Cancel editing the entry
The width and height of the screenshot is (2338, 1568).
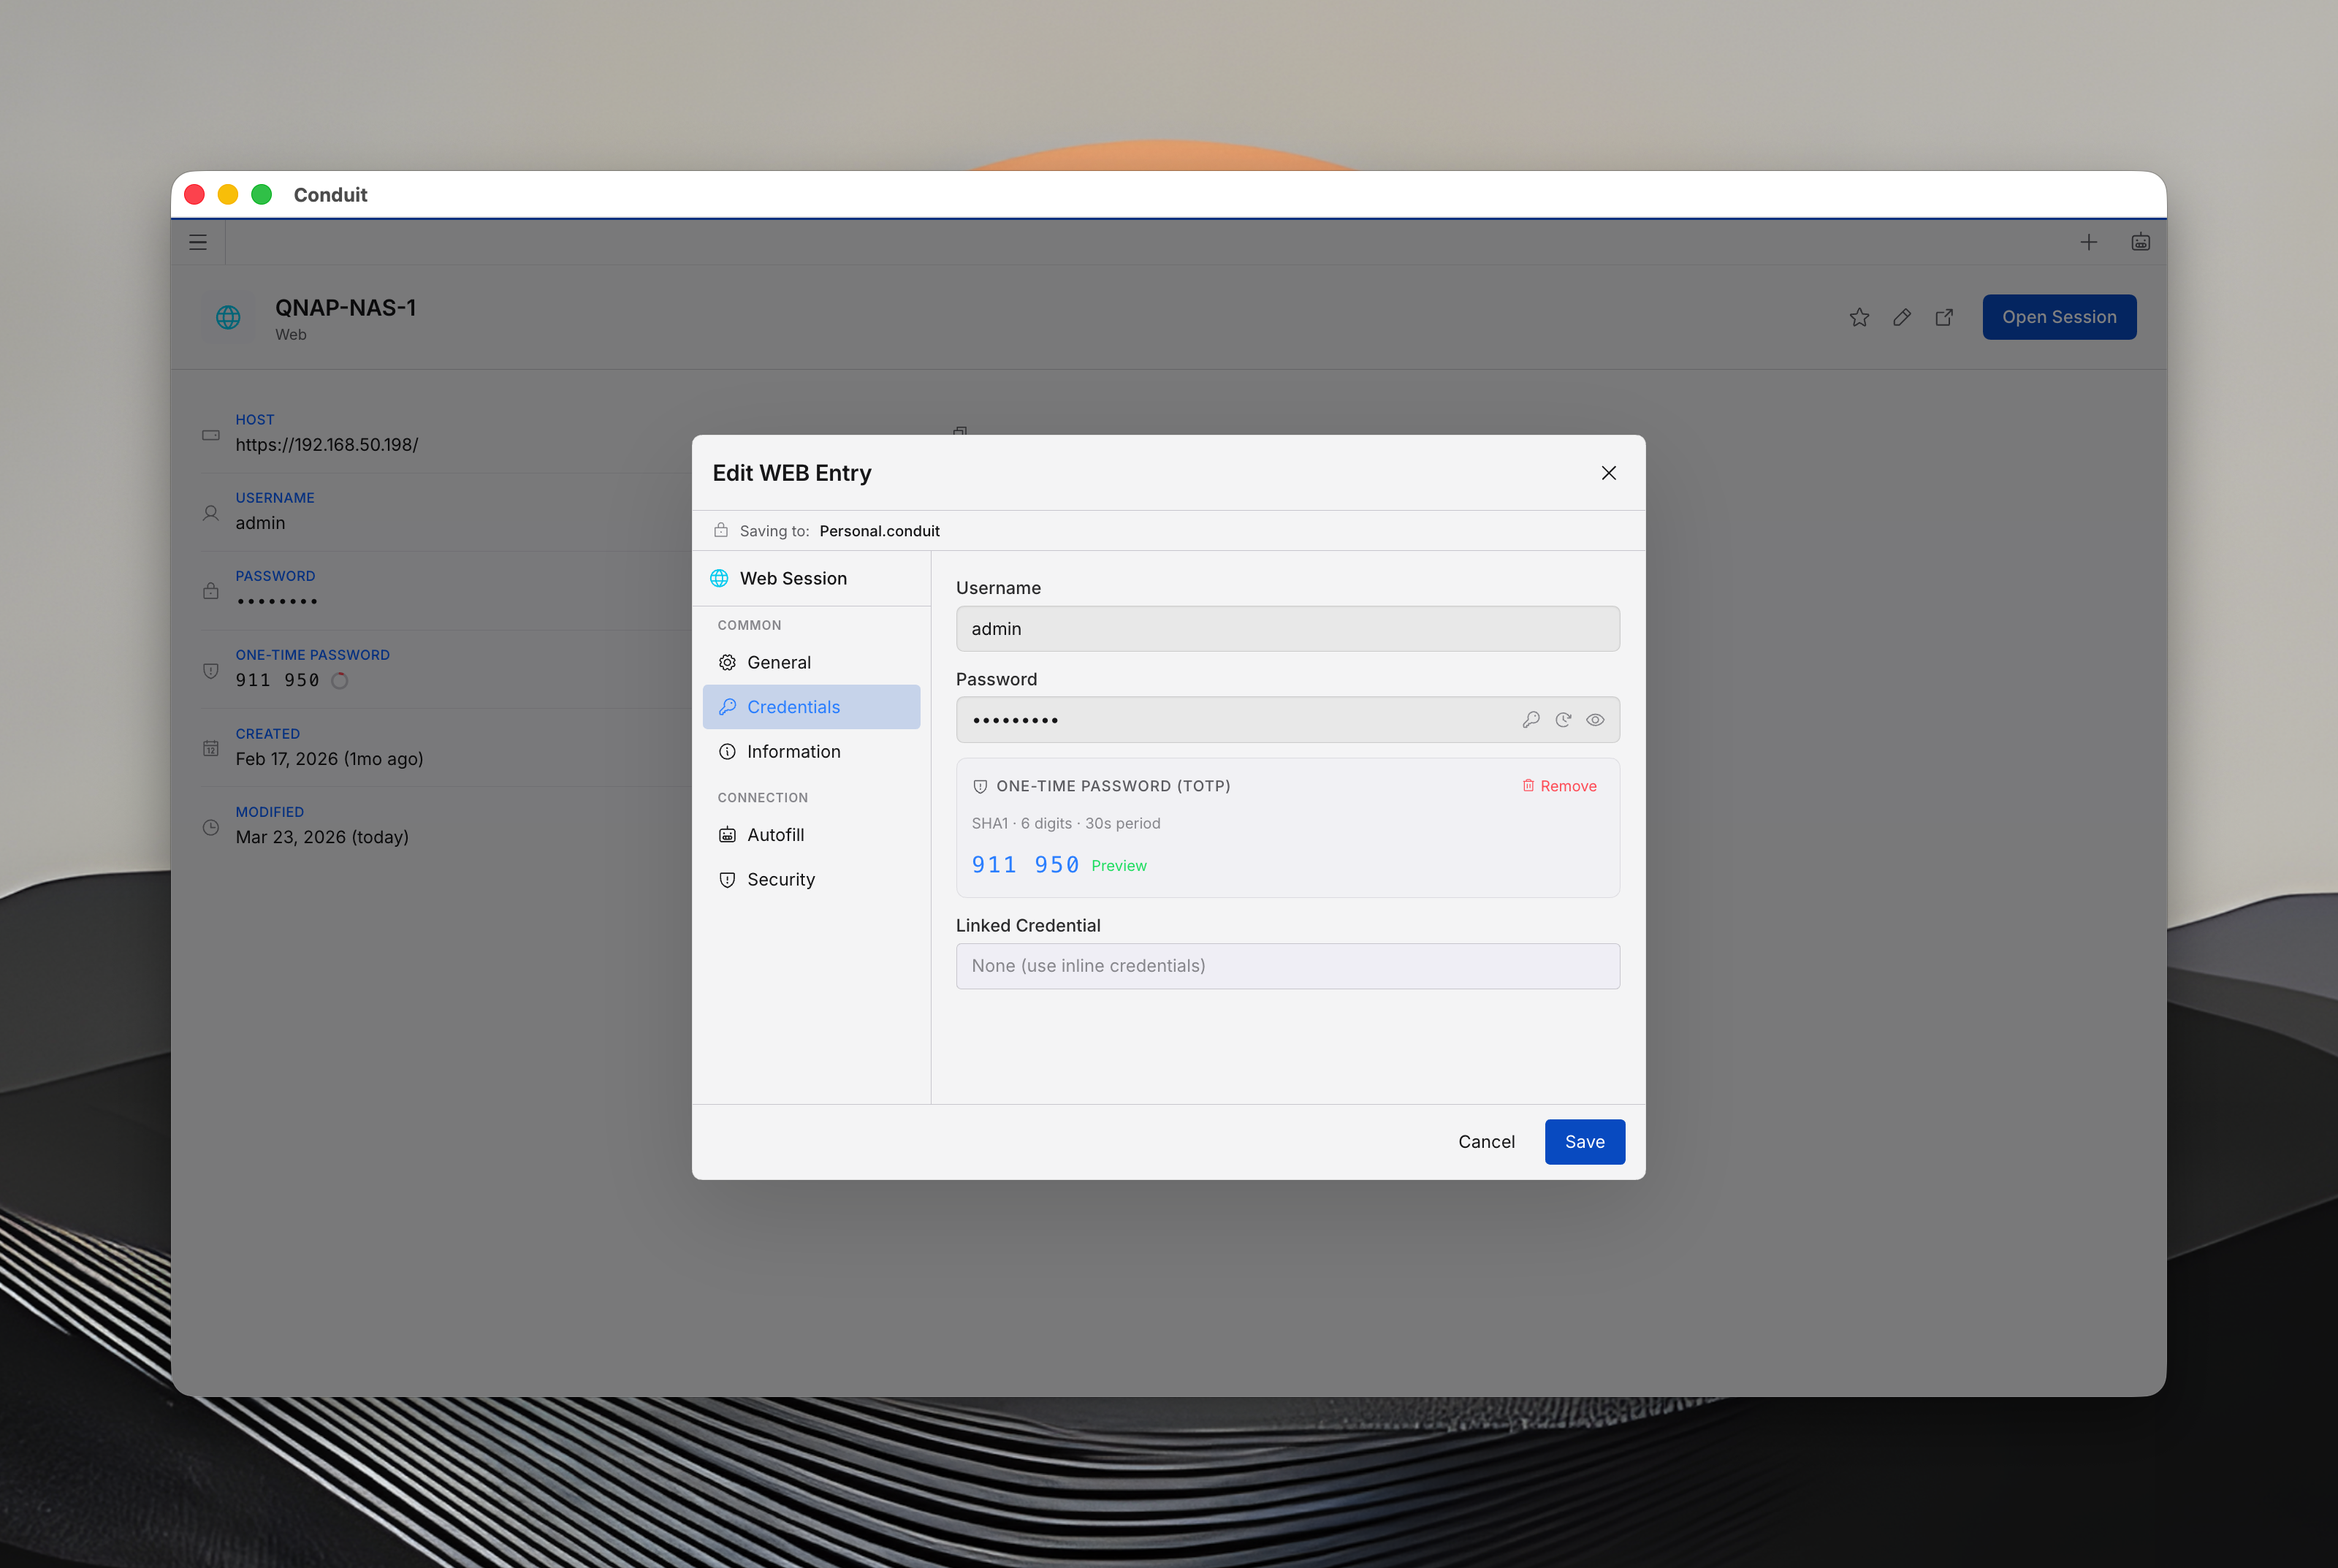(x=1486, y=1142)
